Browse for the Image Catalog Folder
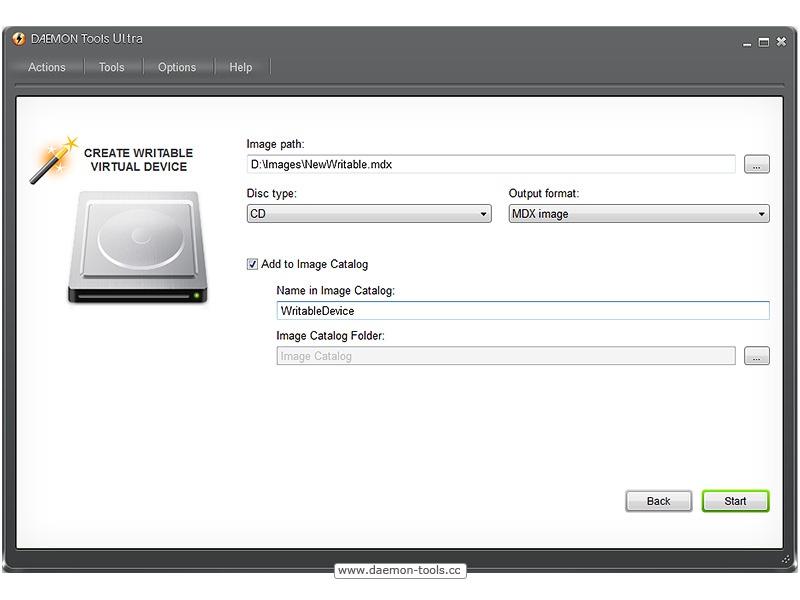This screenshot has width=800, height=600. (x=757, y=356)
